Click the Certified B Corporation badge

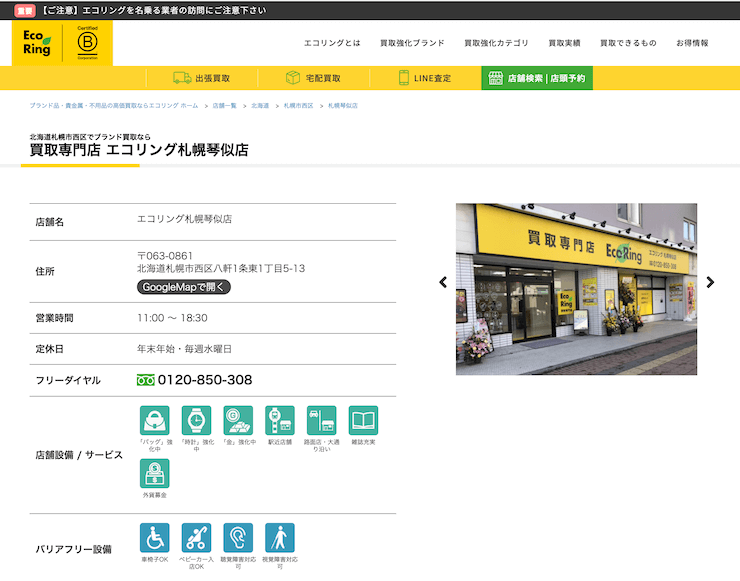coord(87,42)
